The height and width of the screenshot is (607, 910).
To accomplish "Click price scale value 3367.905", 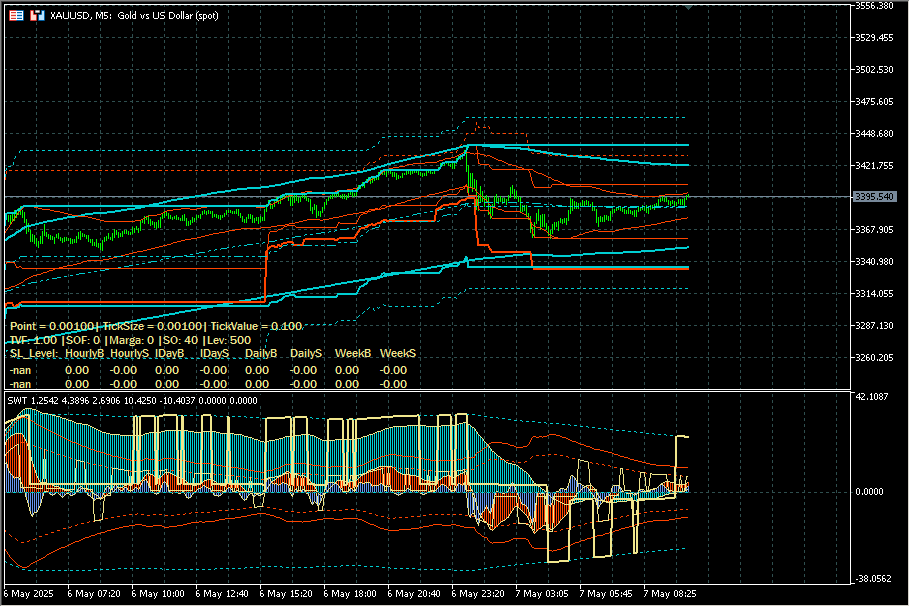I will tap(874, 230).
